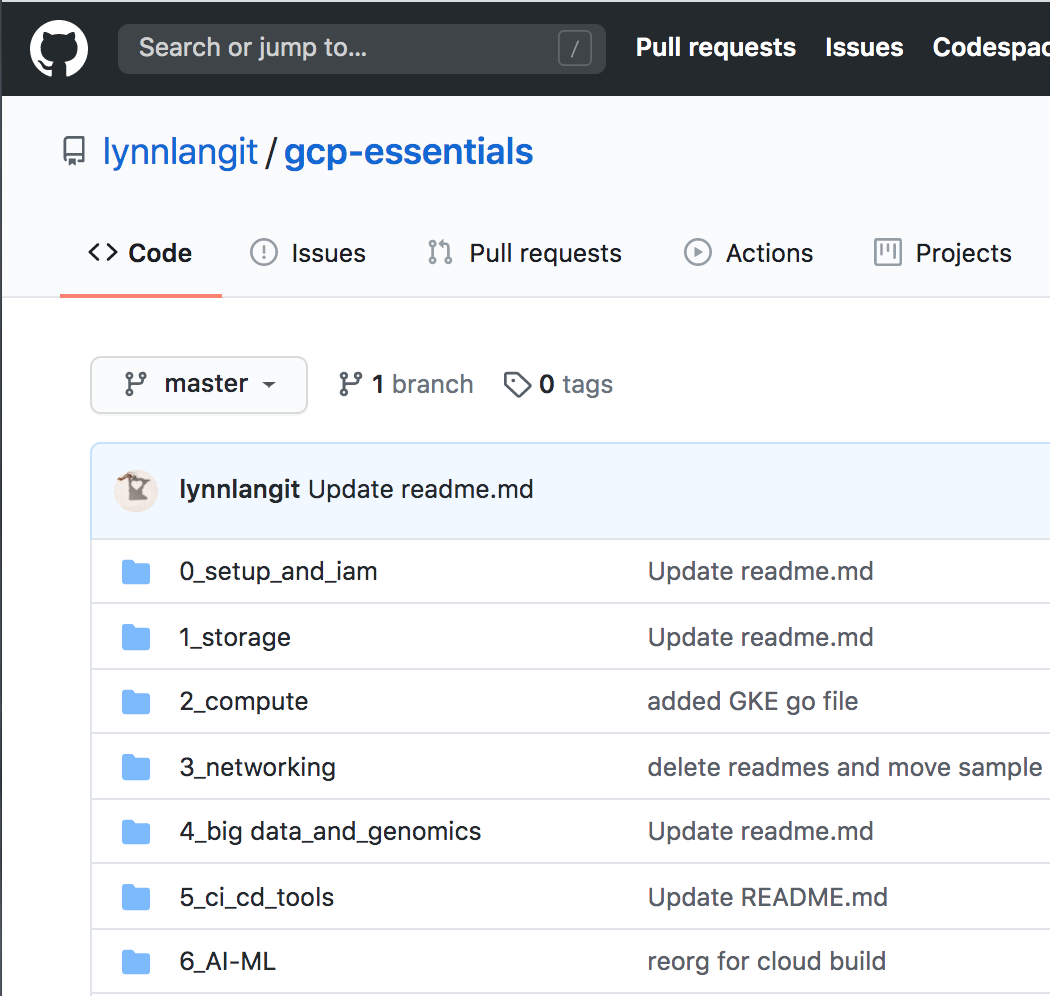Open 'added GKE go file' commit message
This screenshot has width=1050, height=996.
pos(753,701)
